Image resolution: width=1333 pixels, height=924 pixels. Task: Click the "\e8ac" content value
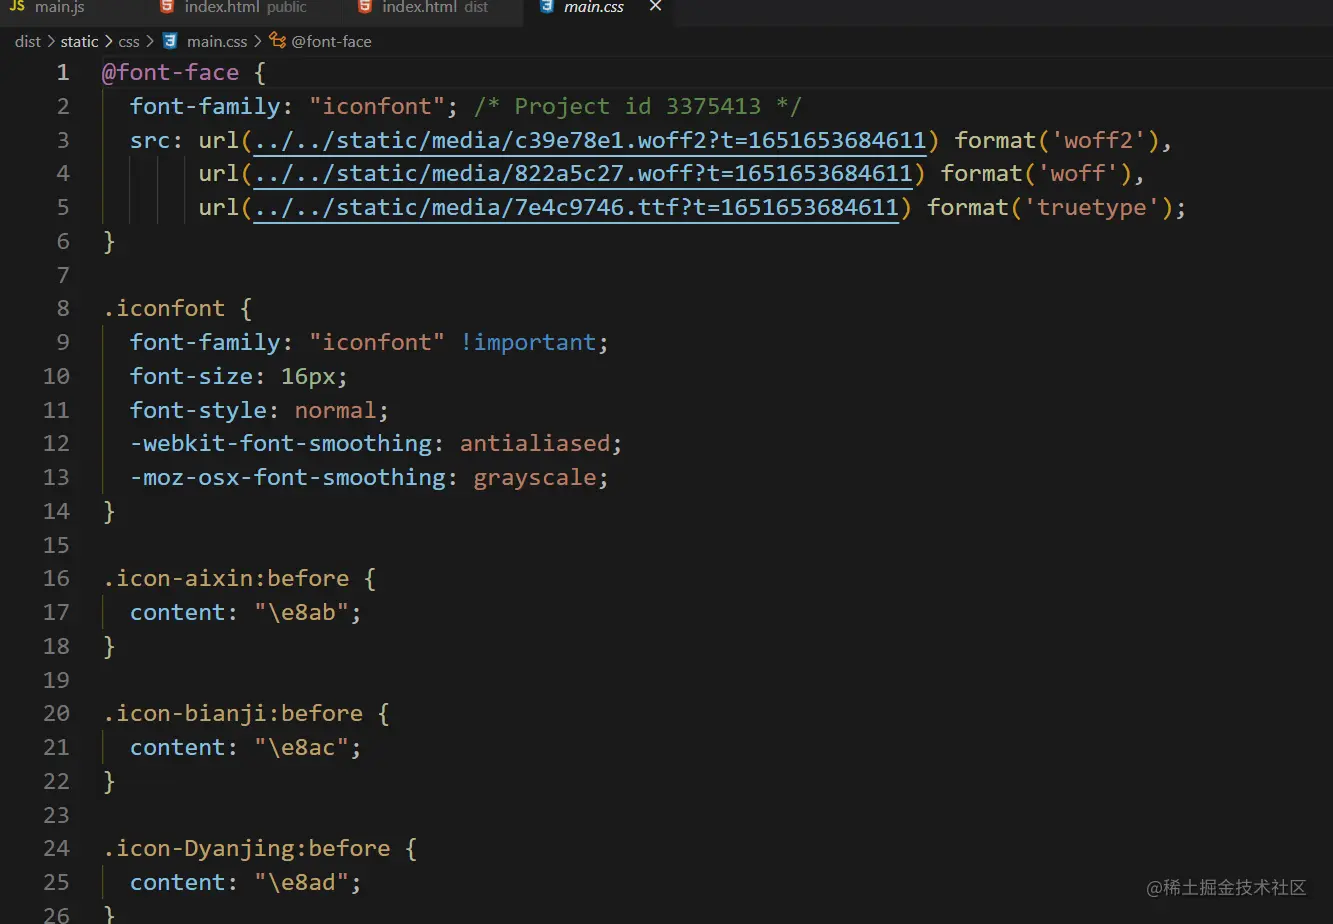[x=301, y=748]
